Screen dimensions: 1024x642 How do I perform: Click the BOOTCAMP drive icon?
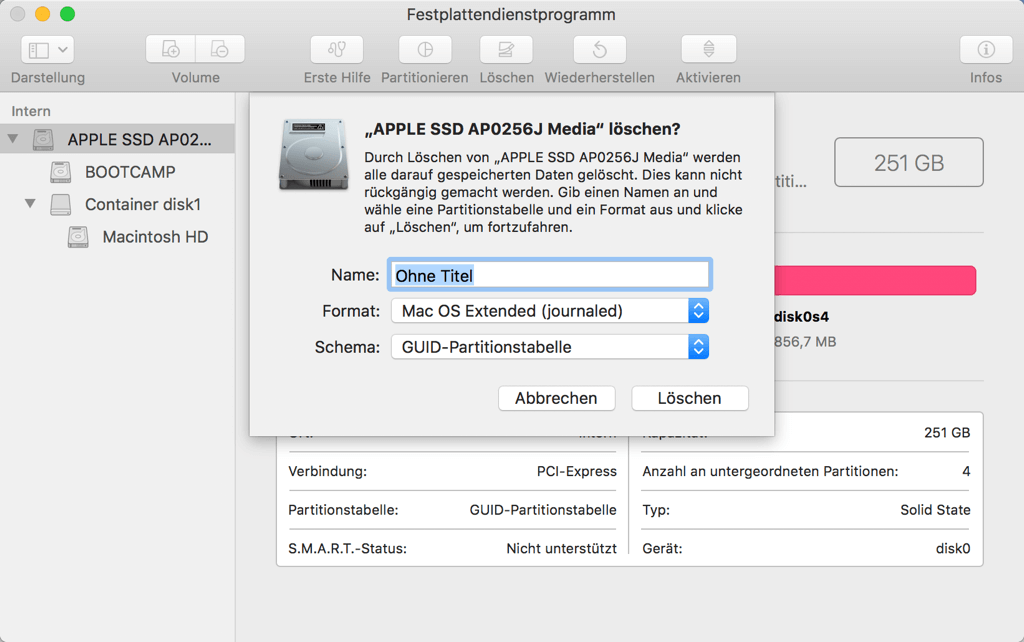tap(61, 172)
